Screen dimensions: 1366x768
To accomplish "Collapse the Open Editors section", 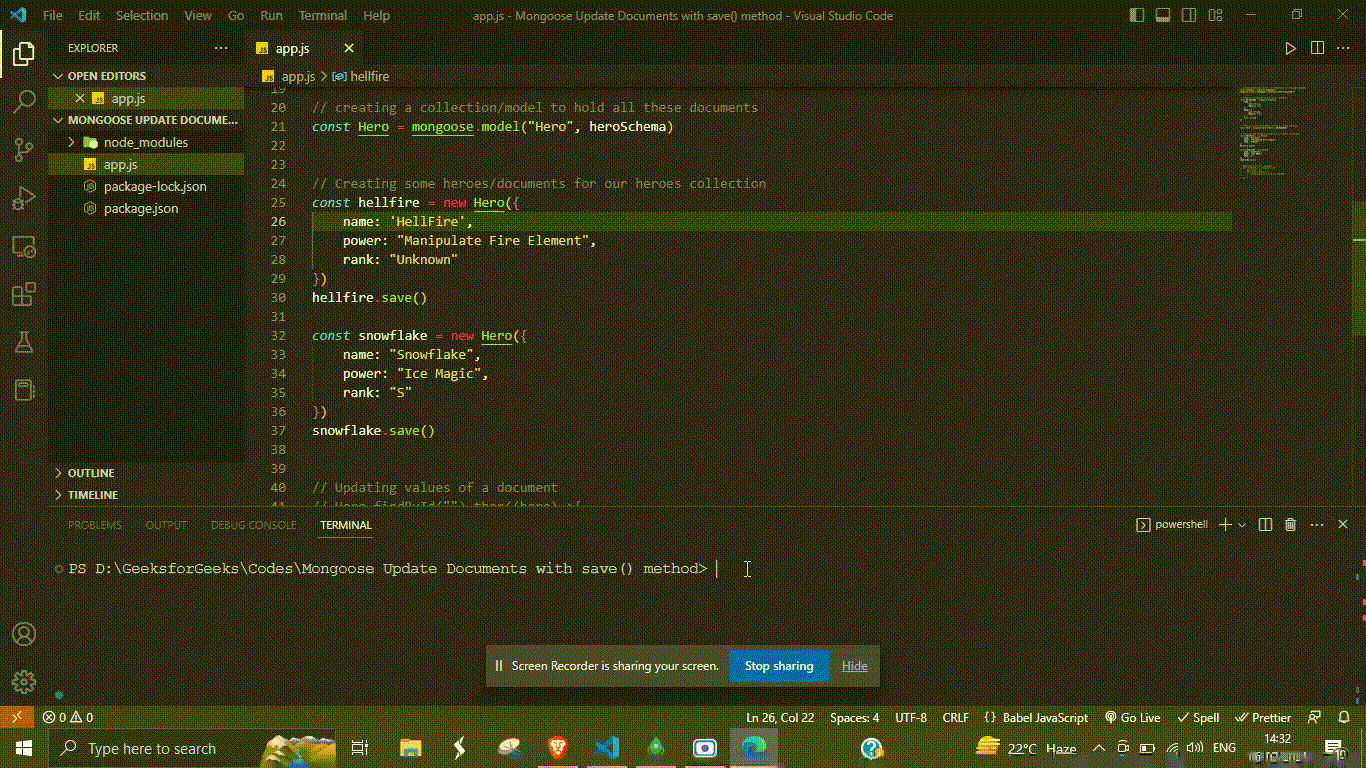I will click(x=146, y=76).
